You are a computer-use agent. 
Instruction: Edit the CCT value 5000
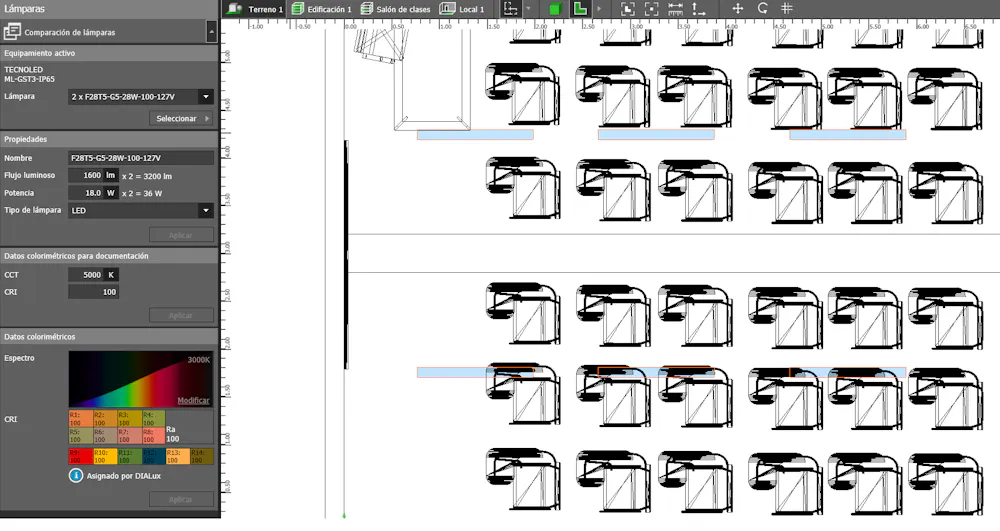pos(85,275)
